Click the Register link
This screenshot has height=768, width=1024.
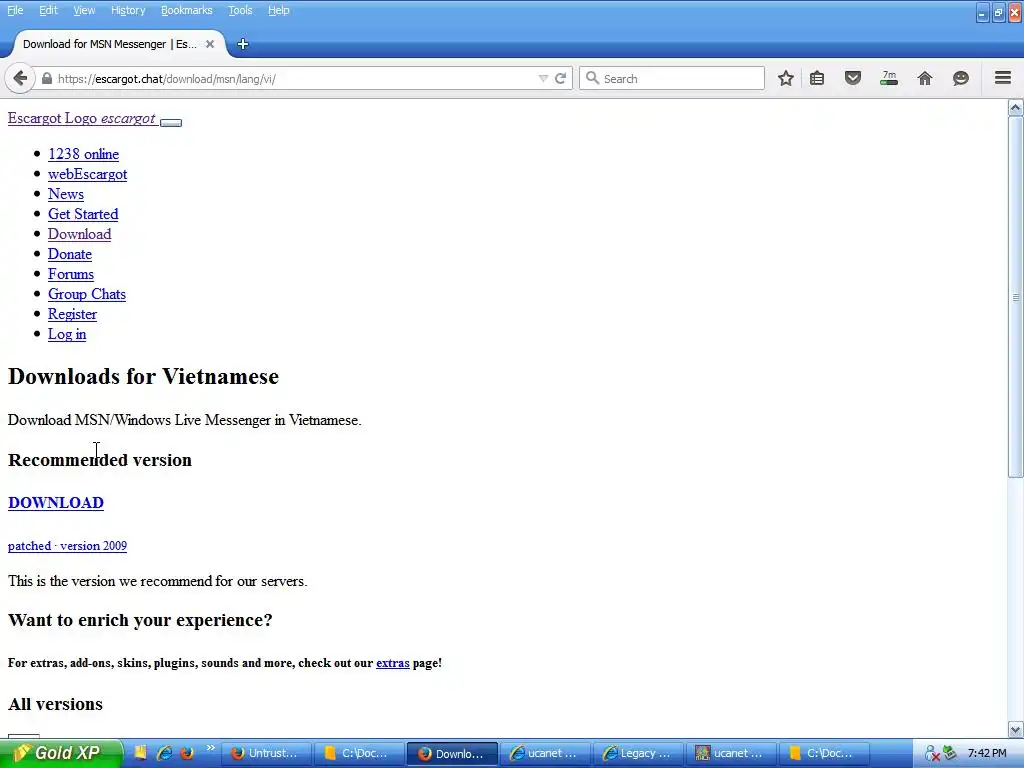[x=72, y=314]
